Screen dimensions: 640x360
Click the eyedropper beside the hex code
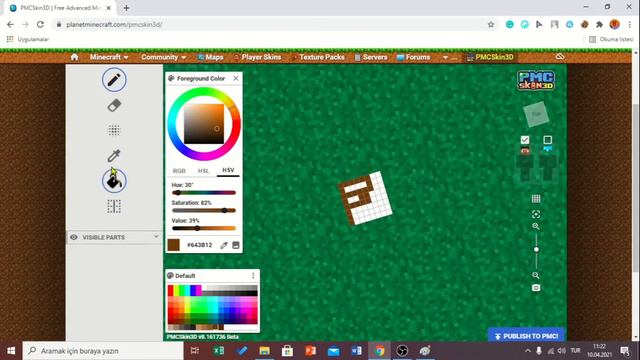click(224, 245)
